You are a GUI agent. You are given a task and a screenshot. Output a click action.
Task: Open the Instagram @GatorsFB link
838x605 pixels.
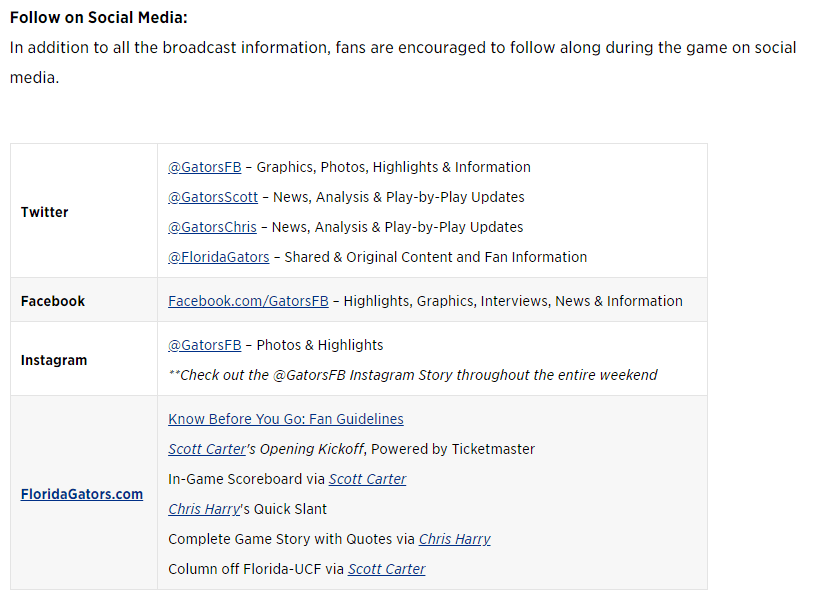(x=205, y=345)
